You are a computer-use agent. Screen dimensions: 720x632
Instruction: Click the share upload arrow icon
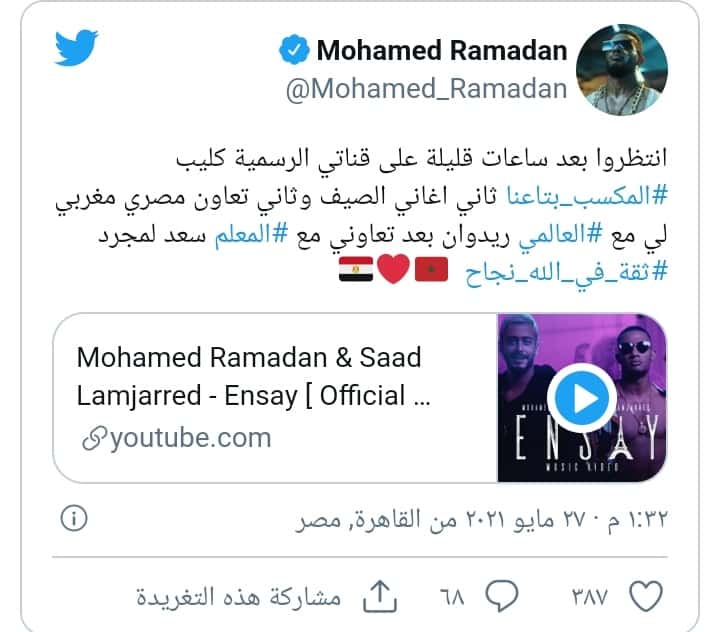[380, 596]
